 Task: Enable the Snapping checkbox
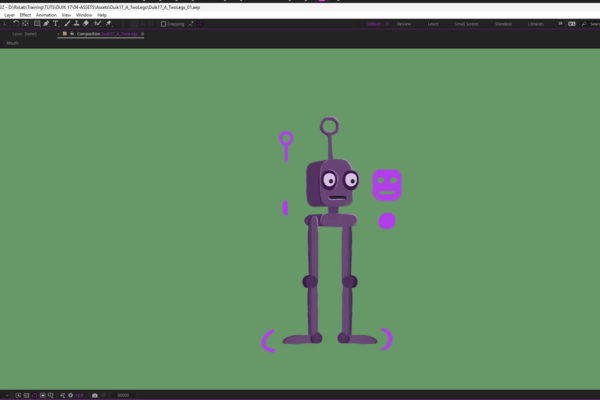164,23
